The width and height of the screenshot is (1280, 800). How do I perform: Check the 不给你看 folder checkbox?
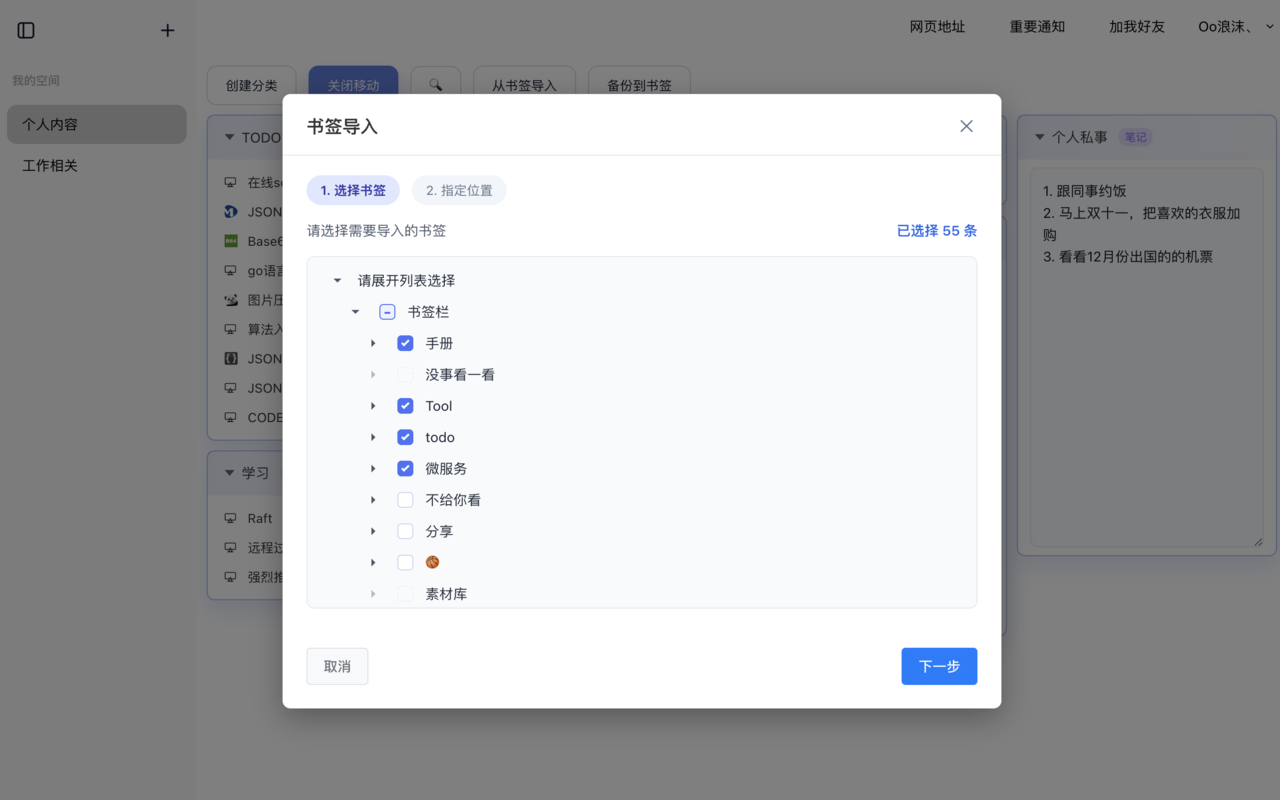point(405,500)
